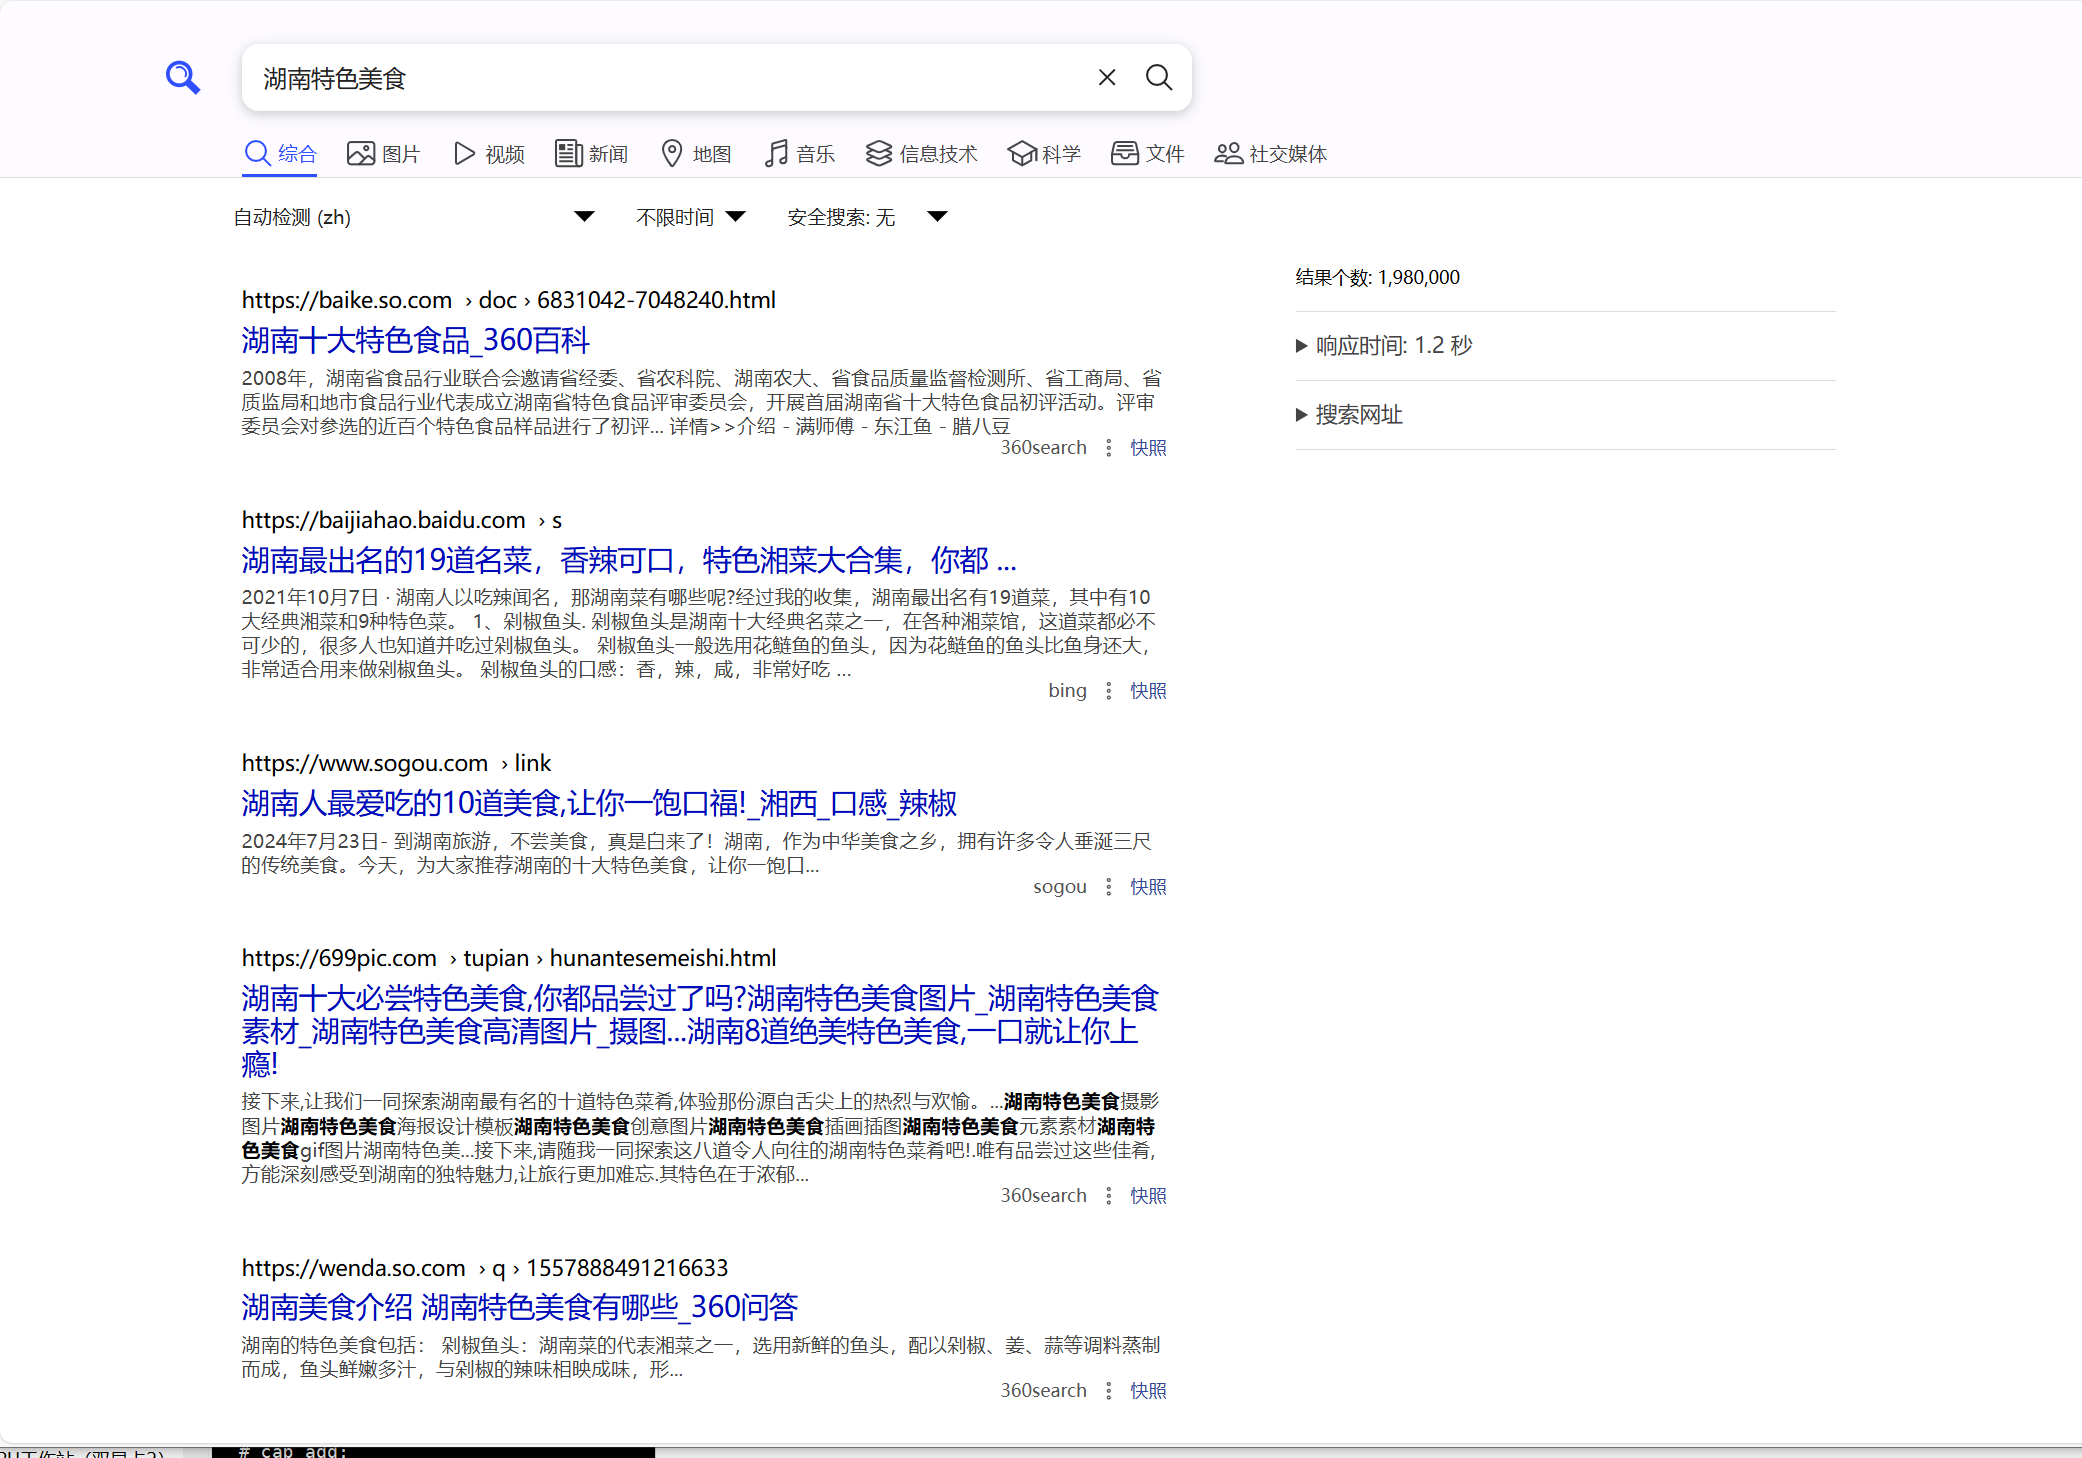2082x1458 pixels.
Task: Open three-dot menu on 360百科 result
Action: [x=1108, y=448]
